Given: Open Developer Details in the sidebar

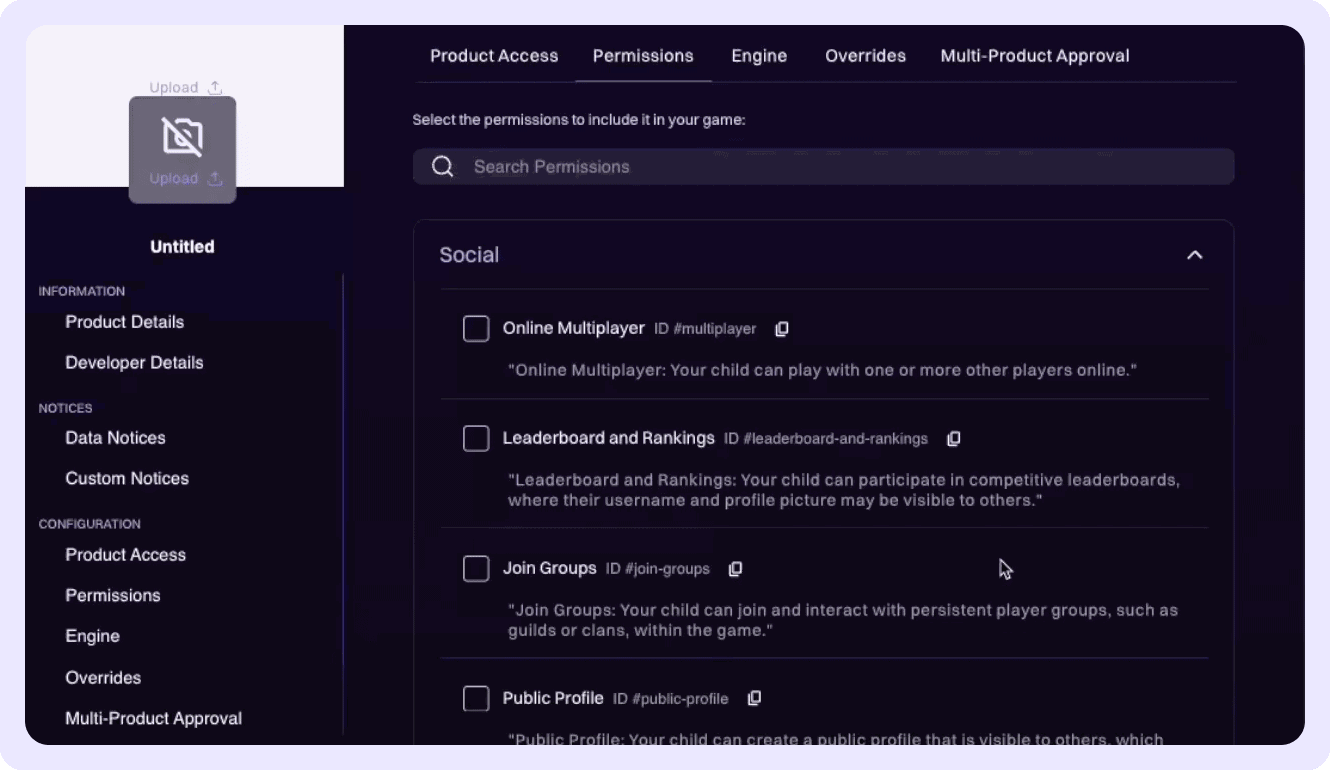Looking at the screenshot, I should [x=134, y=363].
